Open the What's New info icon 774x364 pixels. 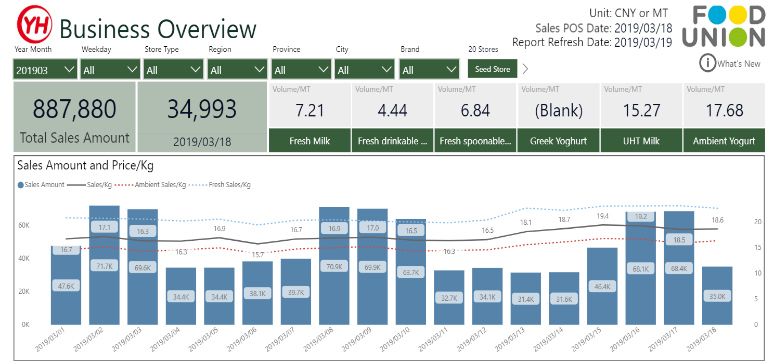point(707,63)
